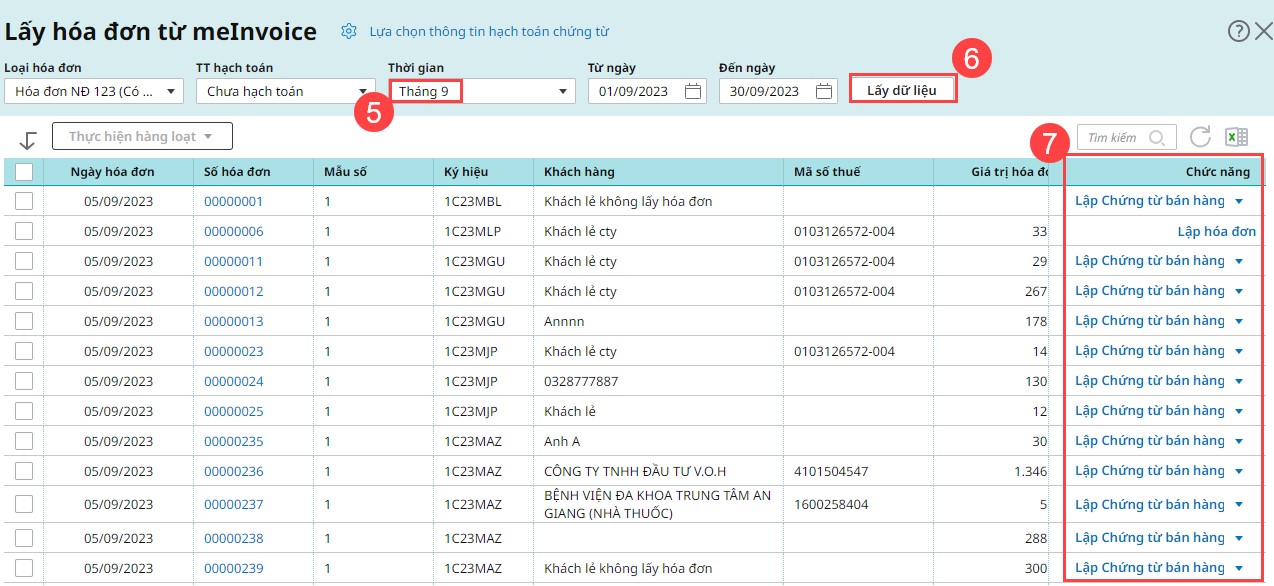Select customer cell Annnn
This screenshot has height=586, width=1274.
click(564, 321)
